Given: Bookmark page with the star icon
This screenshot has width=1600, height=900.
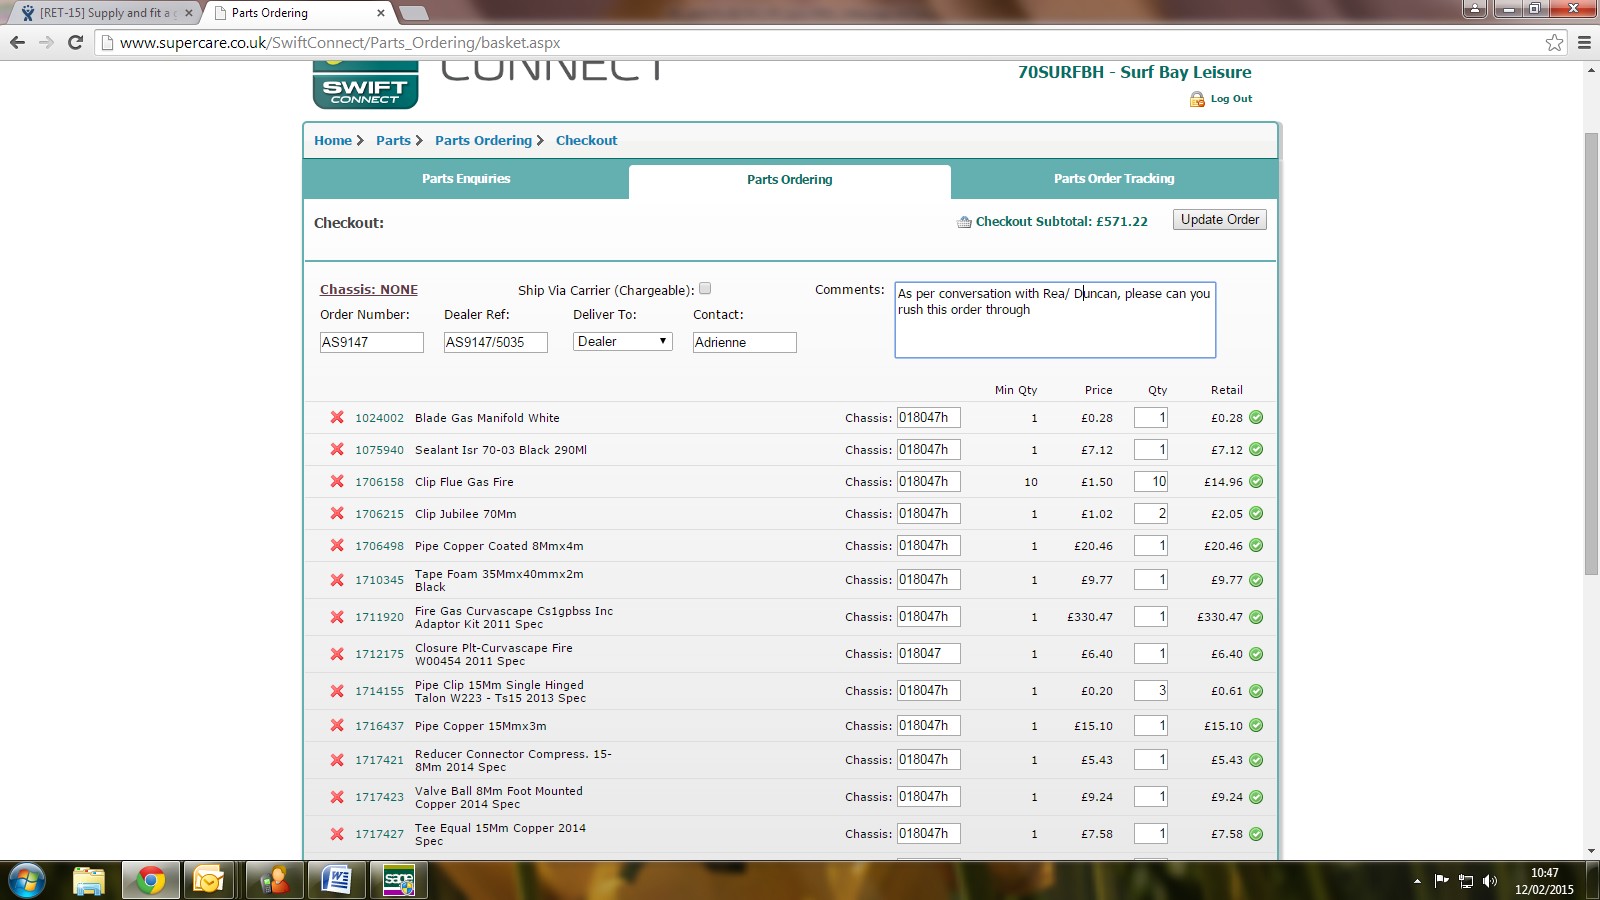Looking at the screenshot, I should [x=1554, y=42].
